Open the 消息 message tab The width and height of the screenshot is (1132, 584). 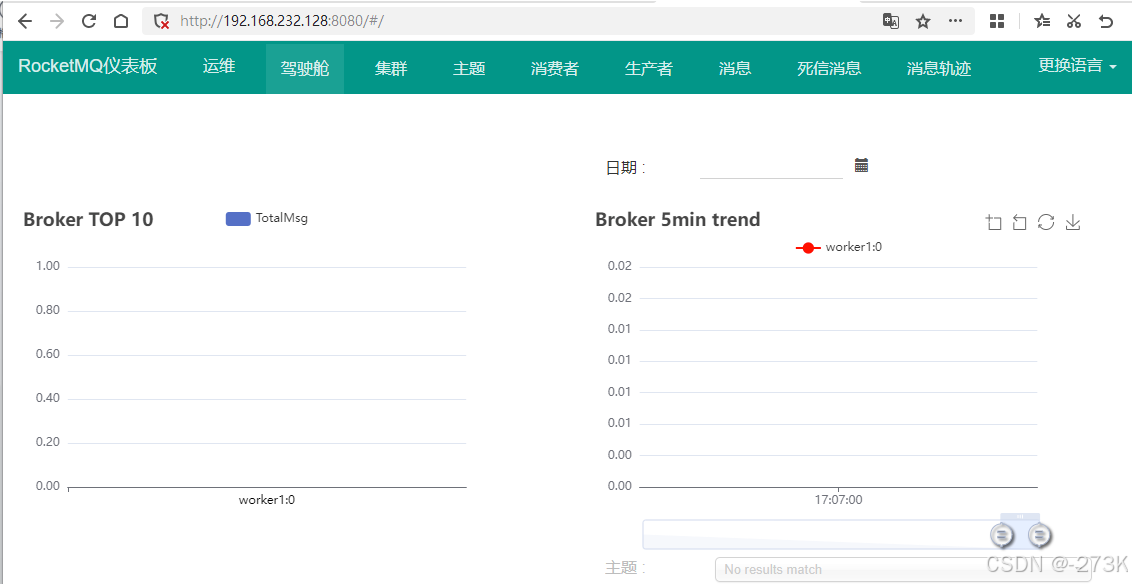click(735, 69)
